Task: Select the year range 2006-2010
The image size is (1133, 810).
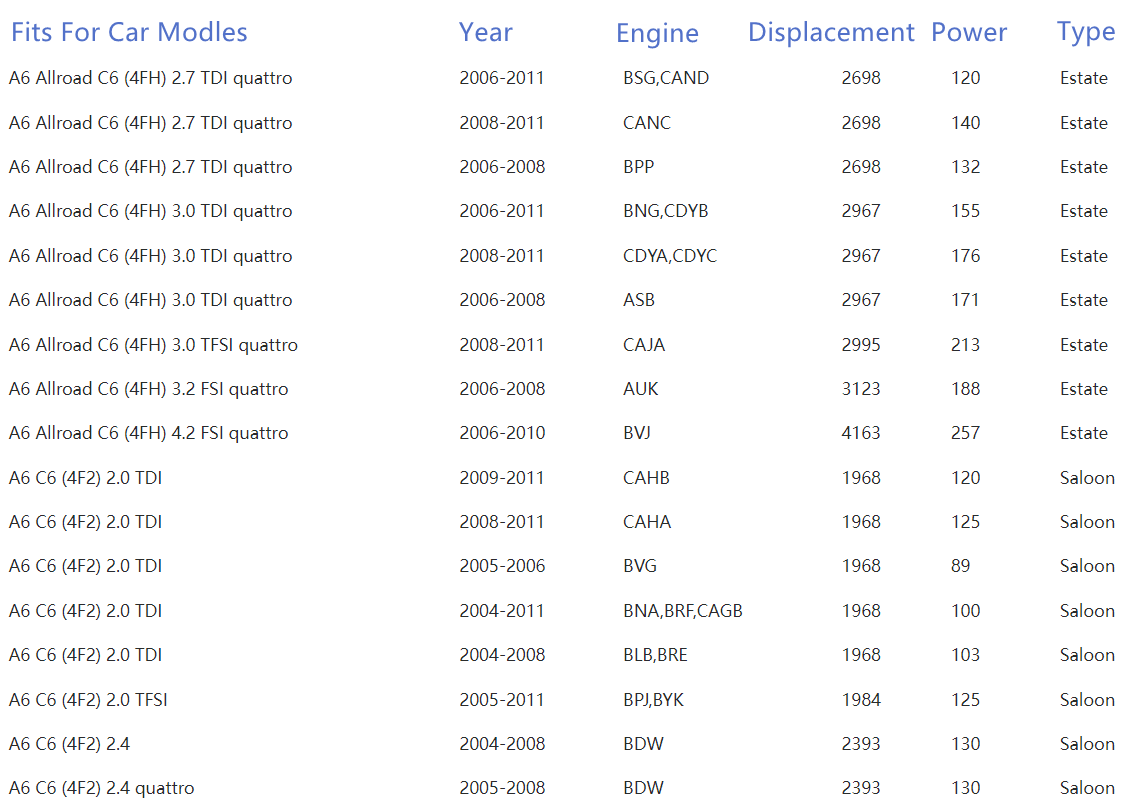Action: click(x=502, y=433)
